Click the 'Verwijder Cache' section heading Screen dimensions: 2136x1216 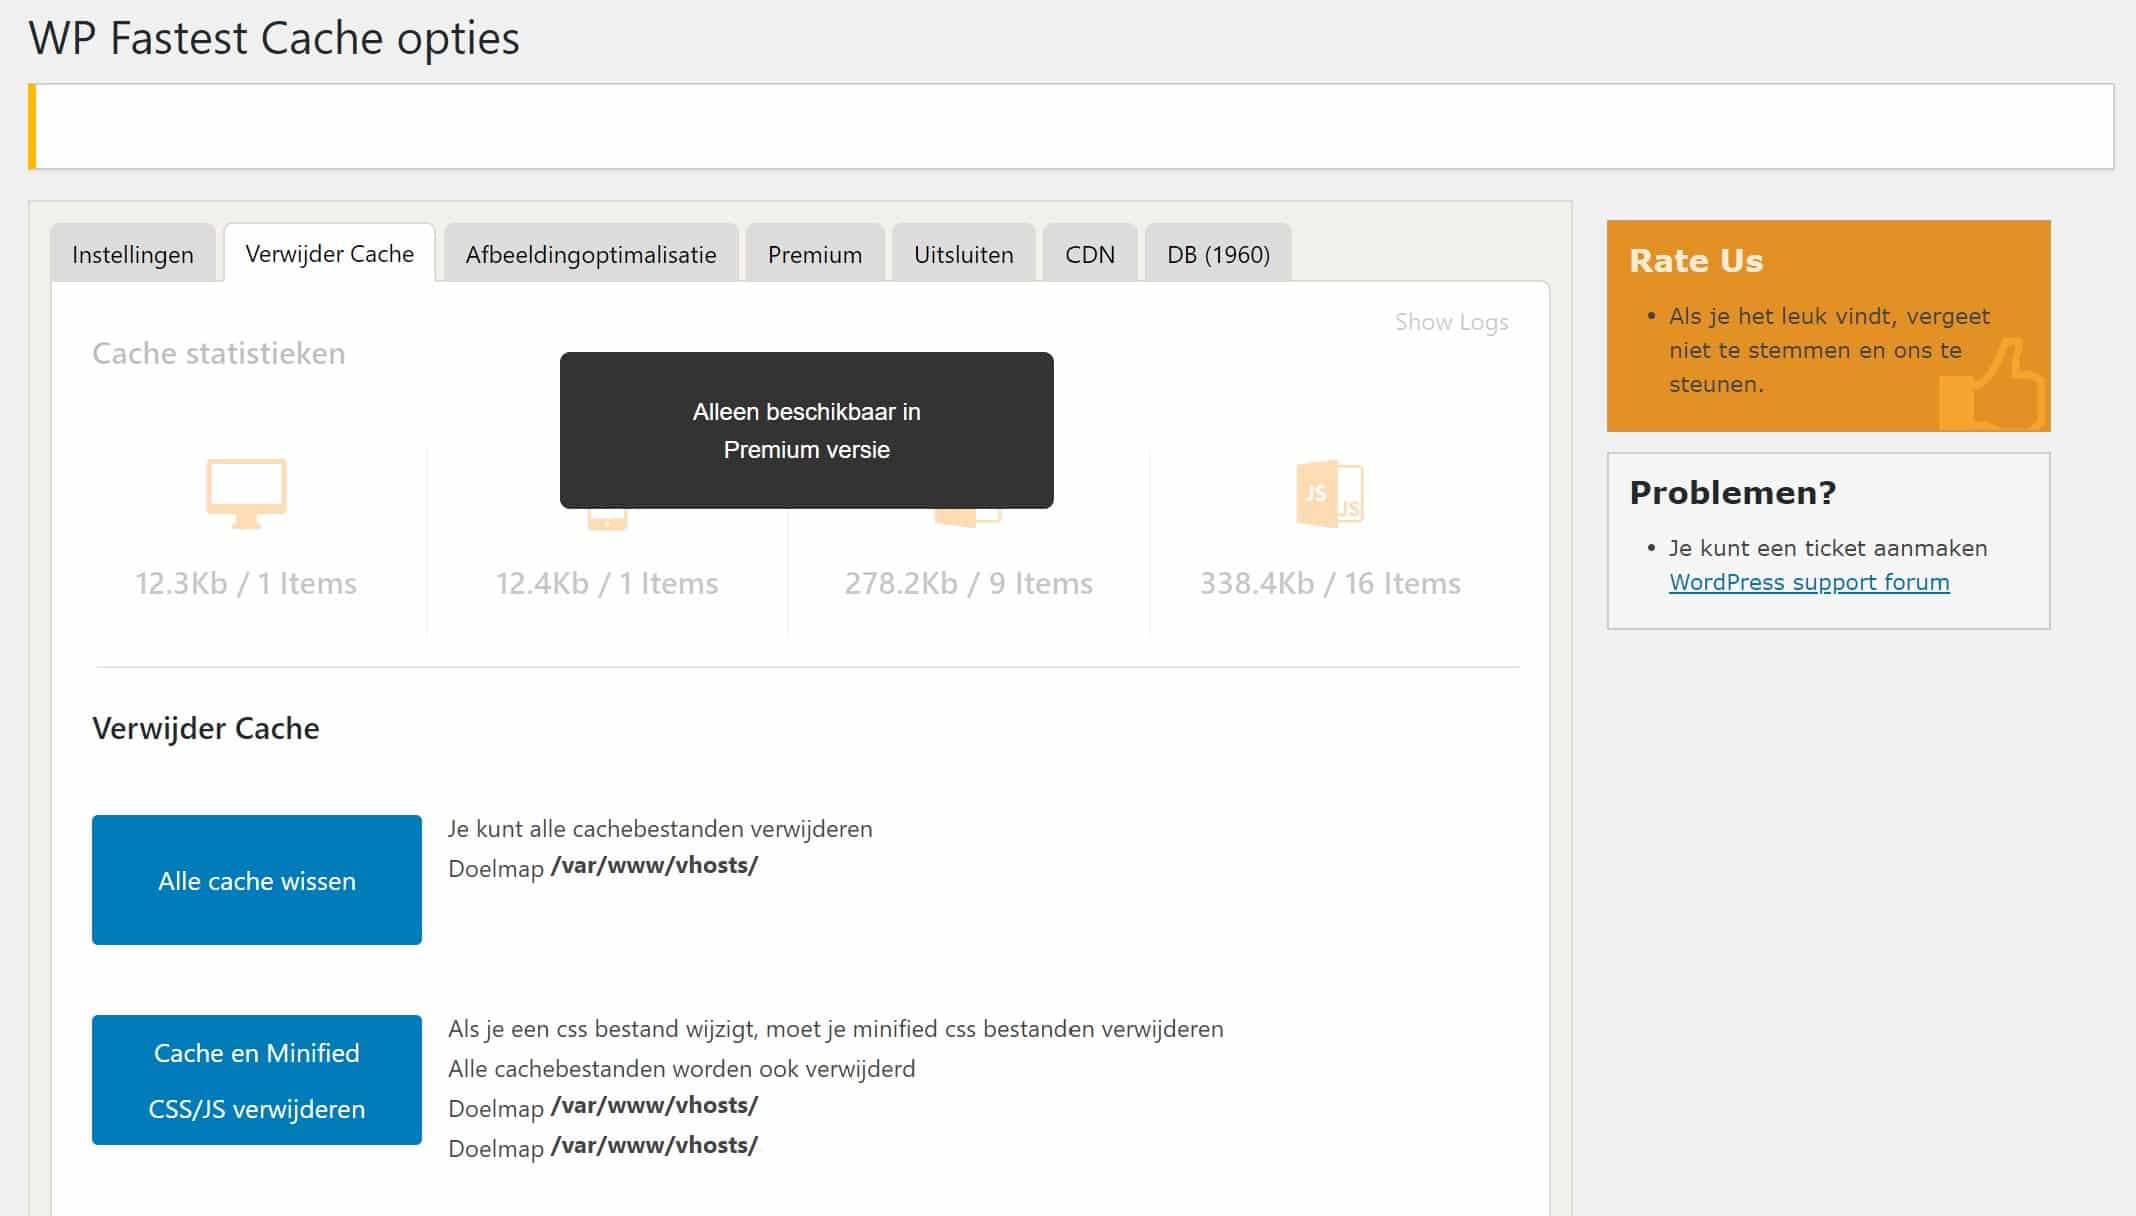[206, 728]
